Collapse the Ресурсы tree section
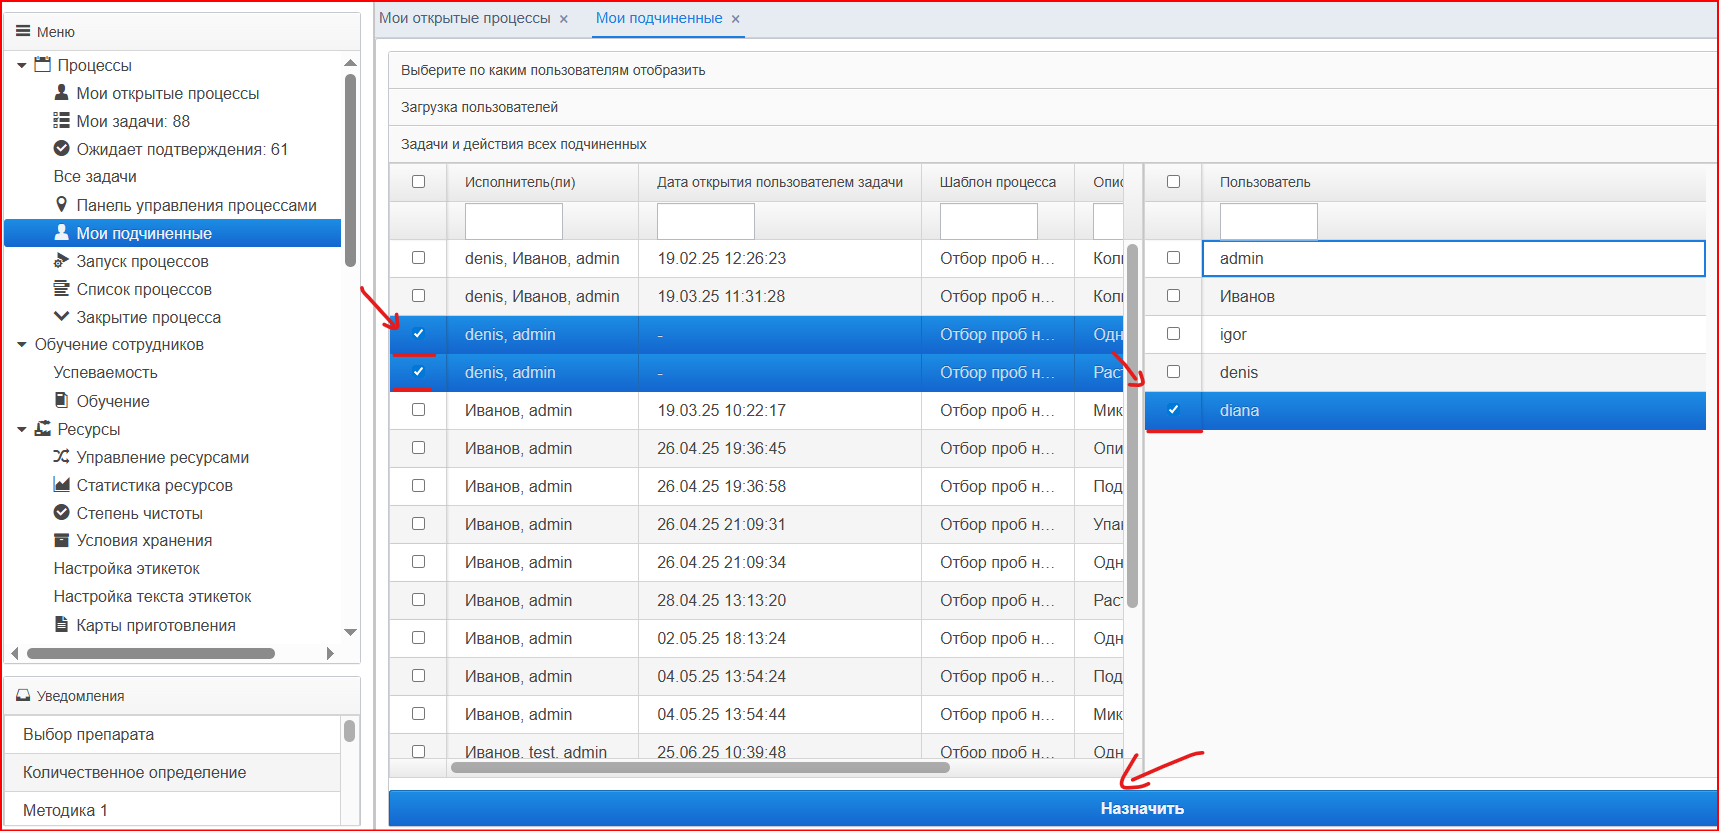 click(x=22, y=429)
